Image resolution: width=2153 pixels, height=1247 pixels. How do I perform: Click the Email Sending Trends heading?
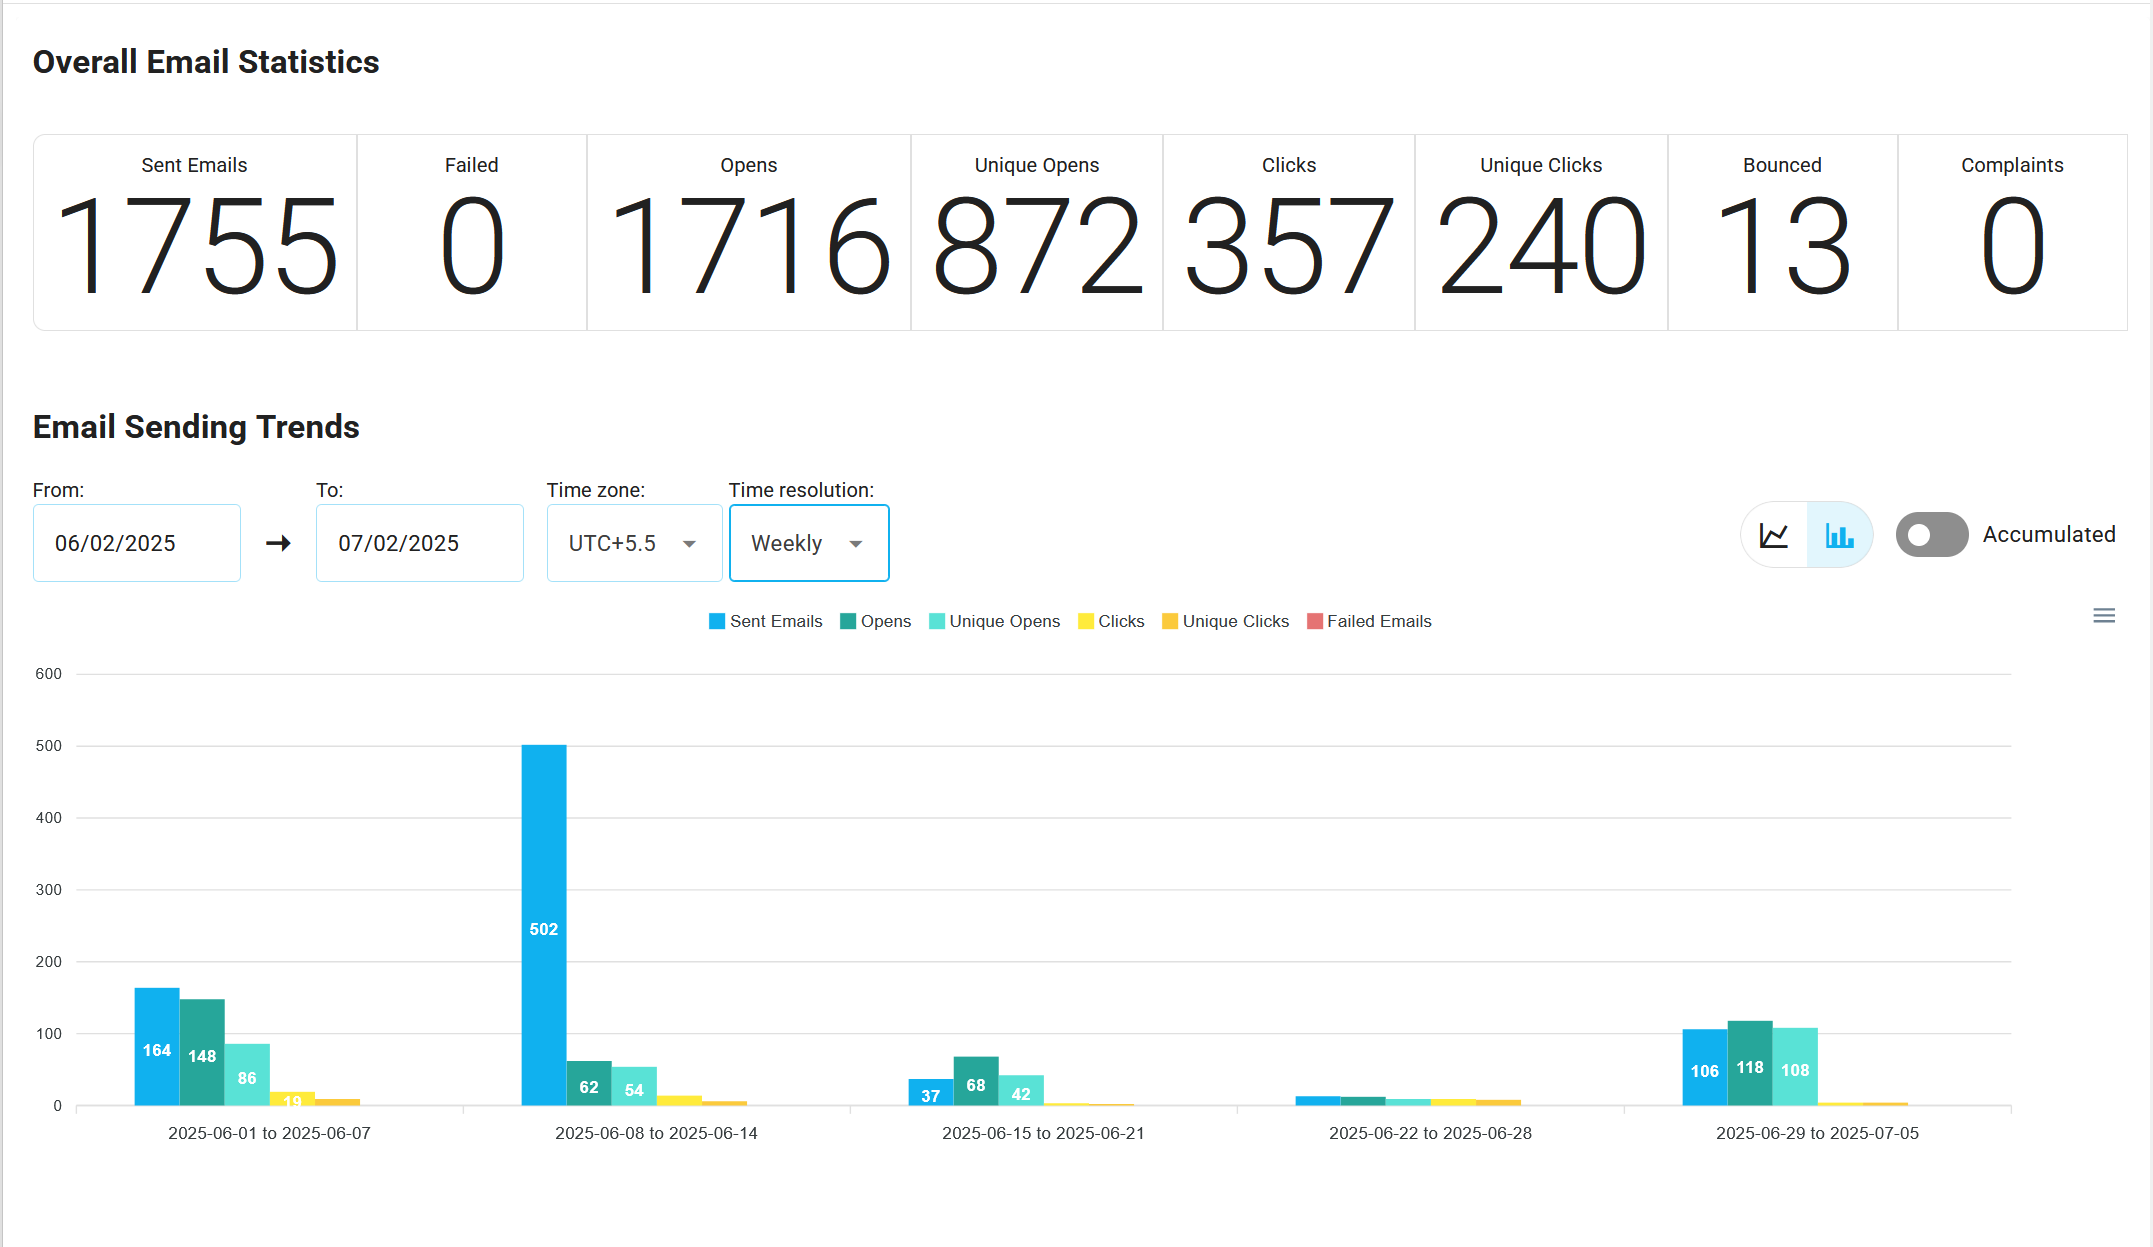point(196,427)
